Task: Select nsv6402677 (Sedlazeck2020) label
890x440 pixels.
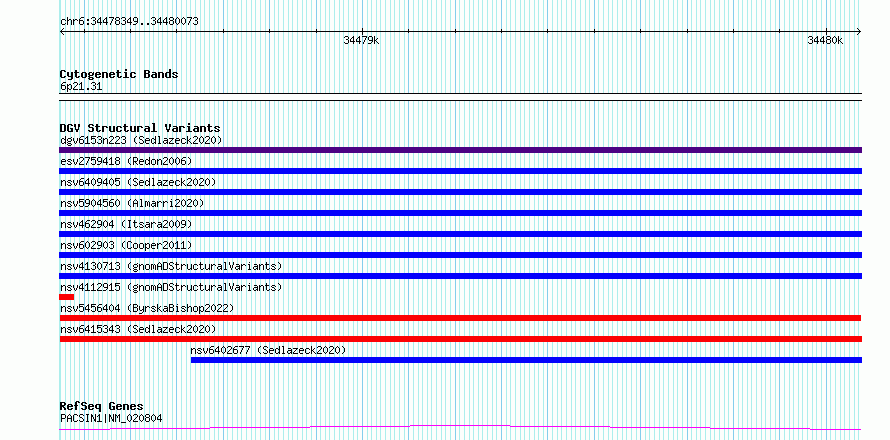Action: click(x=268, y=350)
